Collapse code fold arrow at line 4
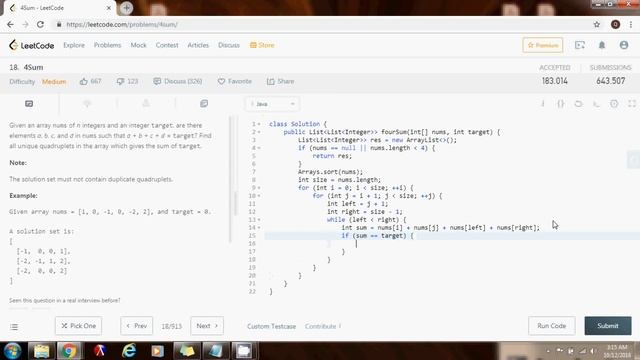Screen dimensions: 640x360 point(259,148)
